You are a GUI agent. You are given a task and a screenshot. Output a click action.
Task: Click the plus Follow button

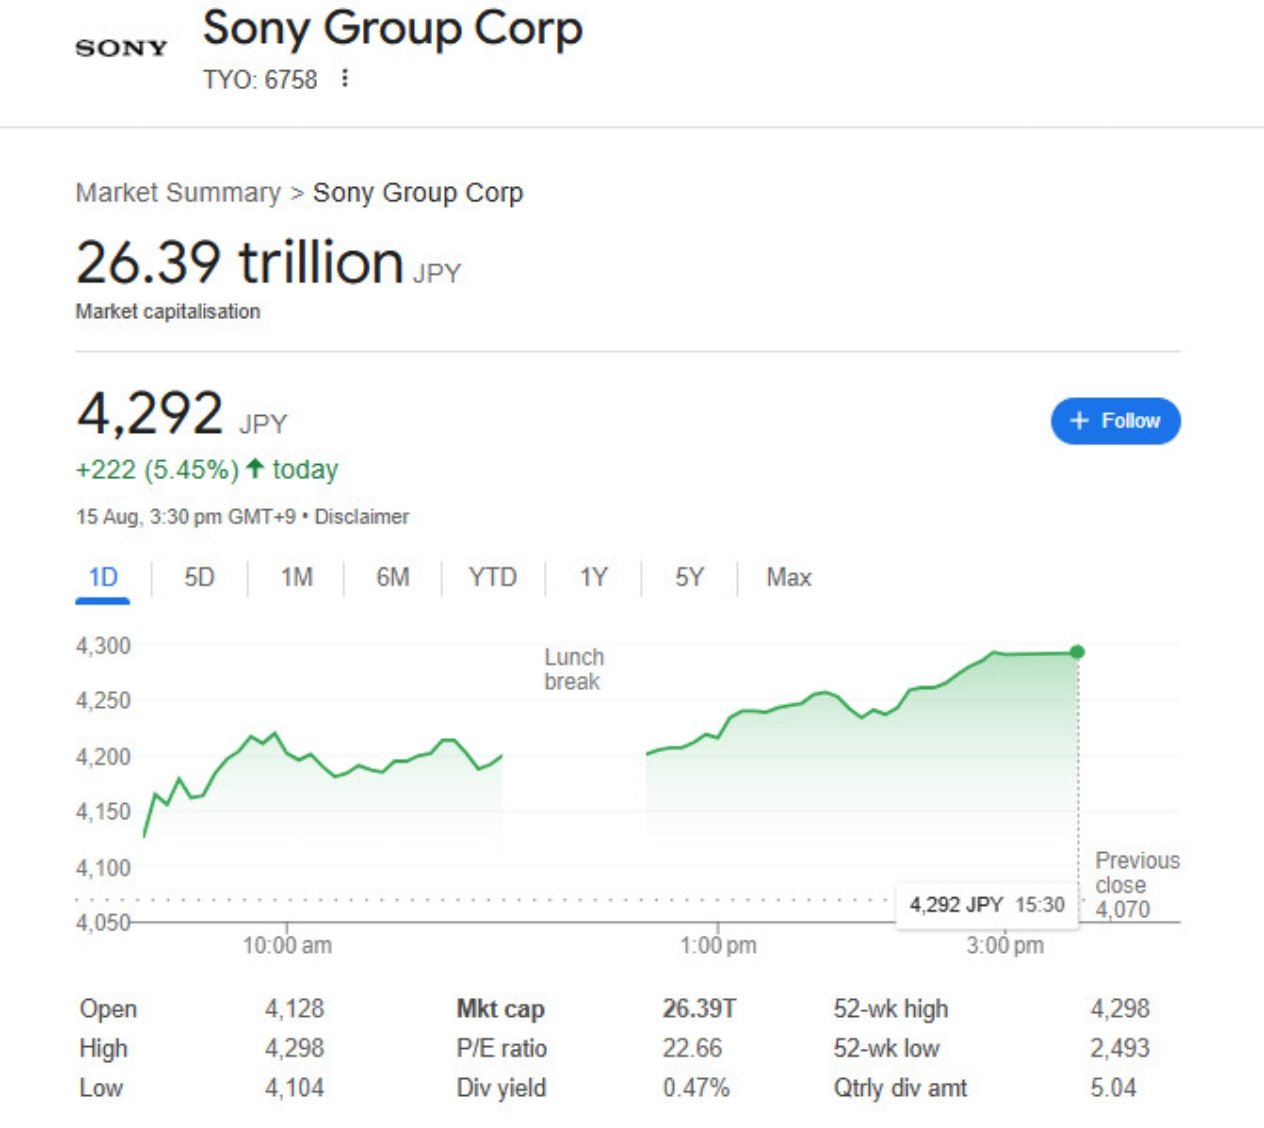pyautogui.click(x=1115, y=421)
